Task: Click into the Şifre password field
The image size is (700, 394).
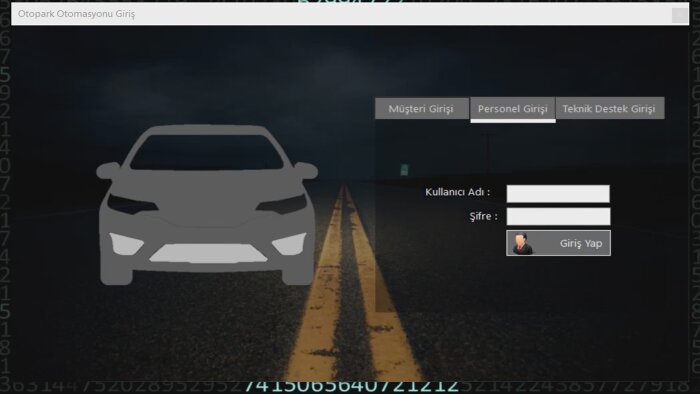Action: (558, 216)
